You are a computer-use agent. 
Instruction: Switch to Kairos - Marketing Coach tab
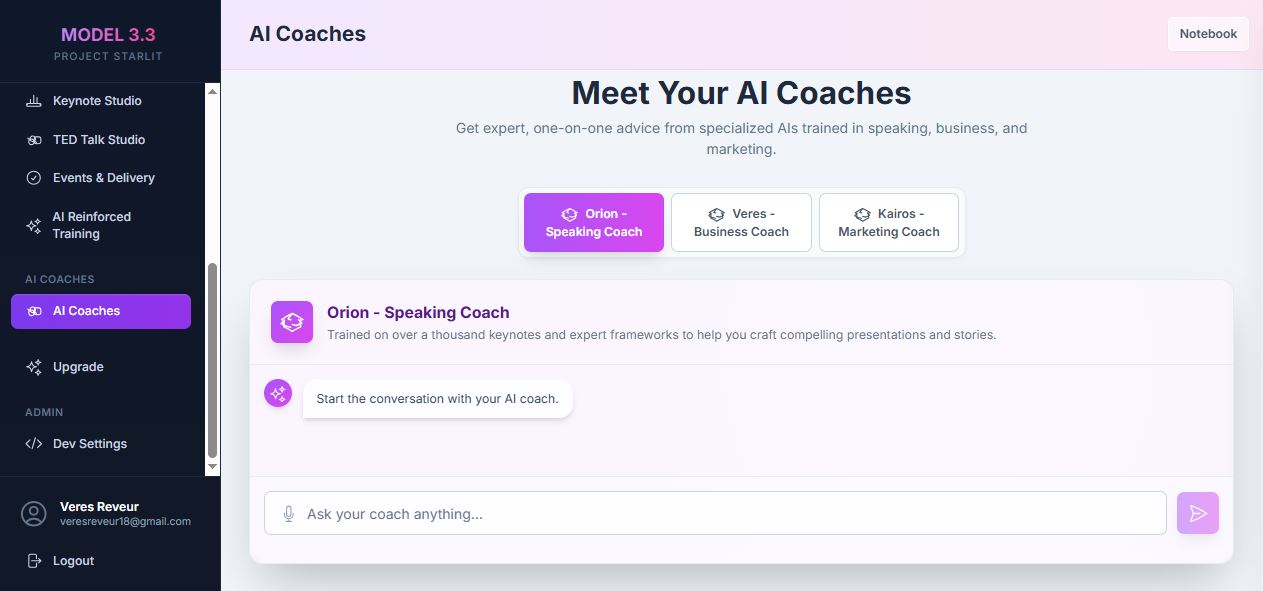click(888, 222)
